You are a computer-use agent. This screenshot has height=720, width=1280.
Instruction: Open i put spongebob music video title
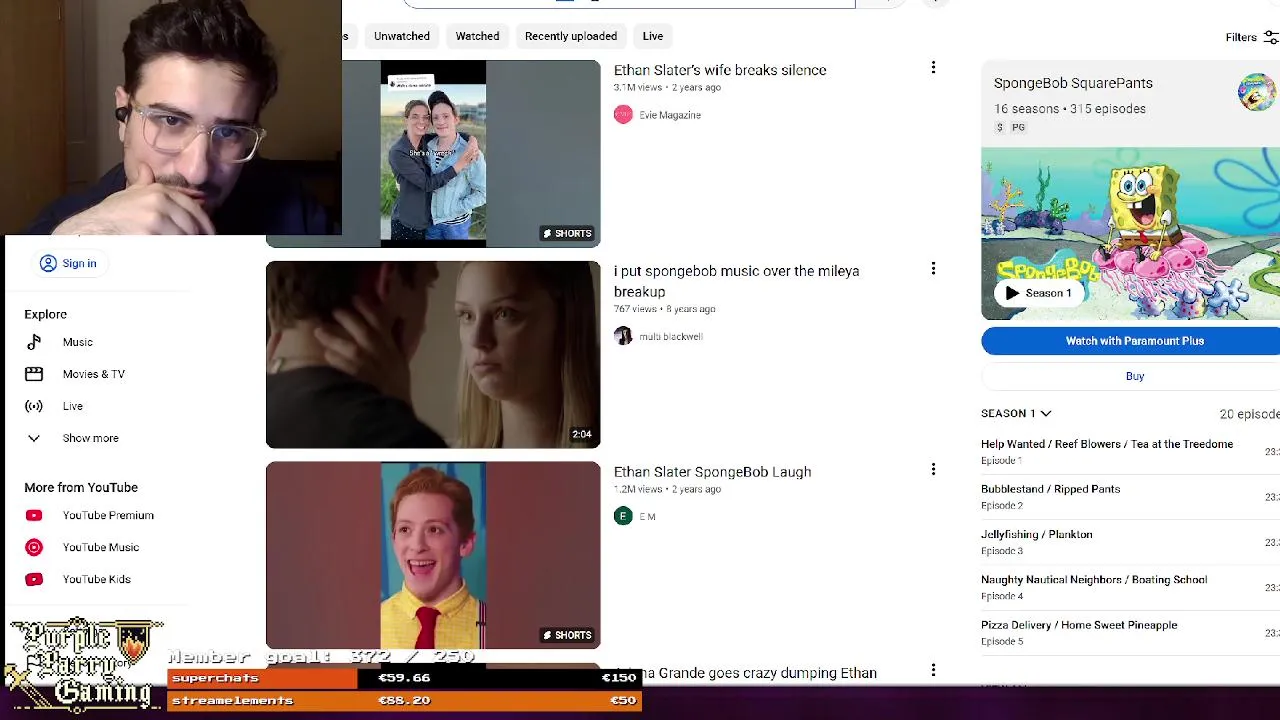click(x=736, y=281)
